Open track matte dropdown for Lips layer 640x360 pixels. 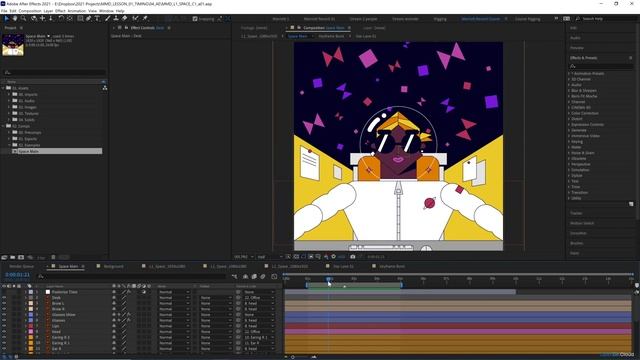(216, 326)
